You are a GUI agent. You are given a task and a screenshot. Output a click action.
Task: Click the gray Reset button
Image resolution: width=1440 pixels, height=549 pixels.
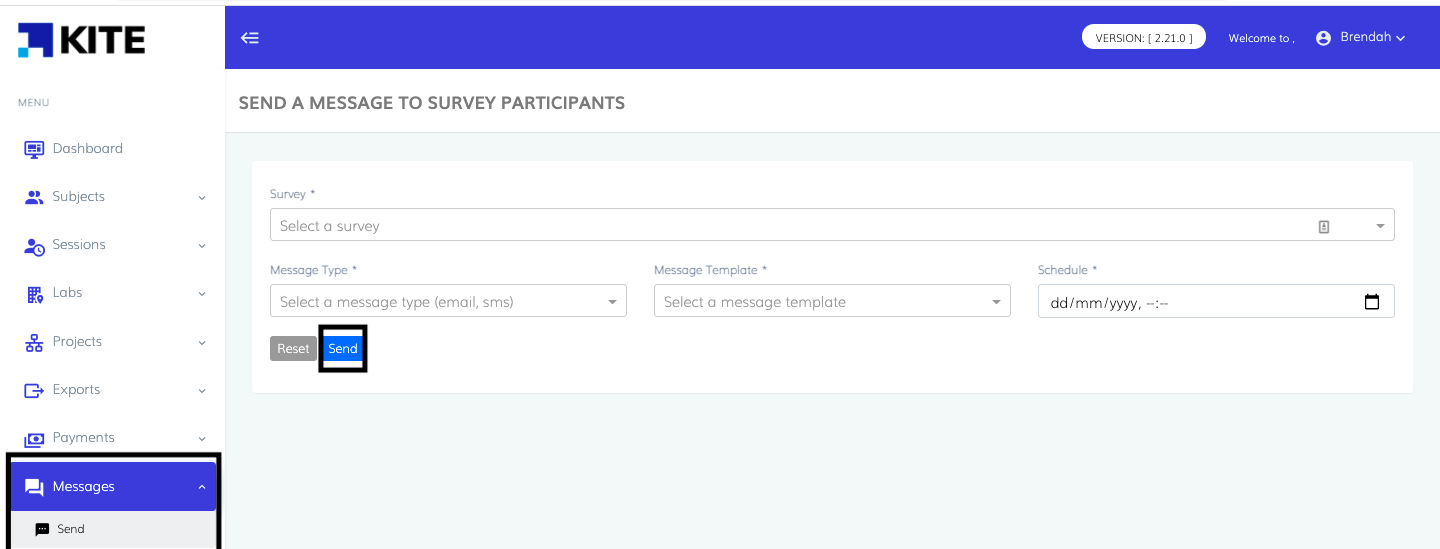293,349
